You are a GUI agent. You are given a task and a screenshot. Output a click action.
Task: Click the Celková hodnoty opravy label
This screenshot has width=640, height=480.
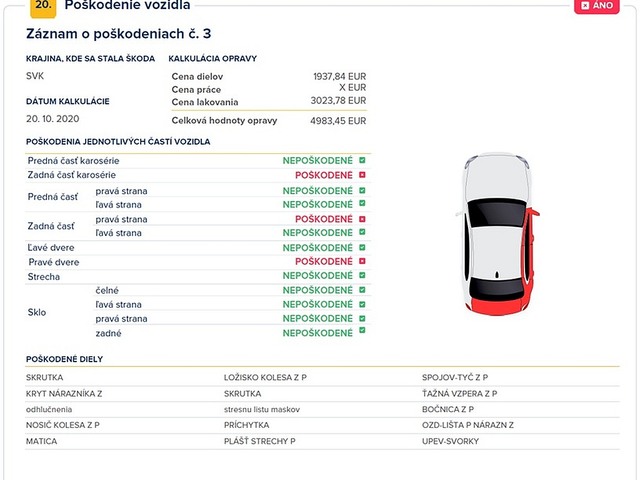pyautogui.click(x=224, y=120)
